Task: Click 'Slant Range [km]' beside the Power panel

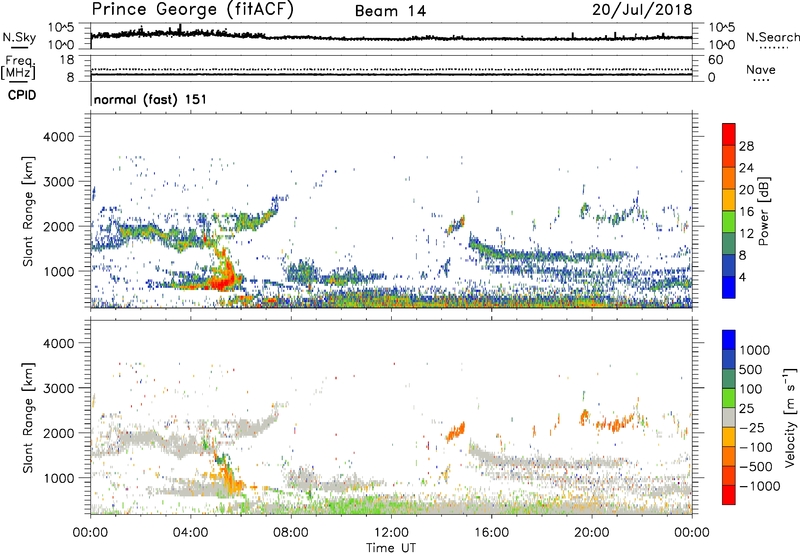Action: coord(28,211)
